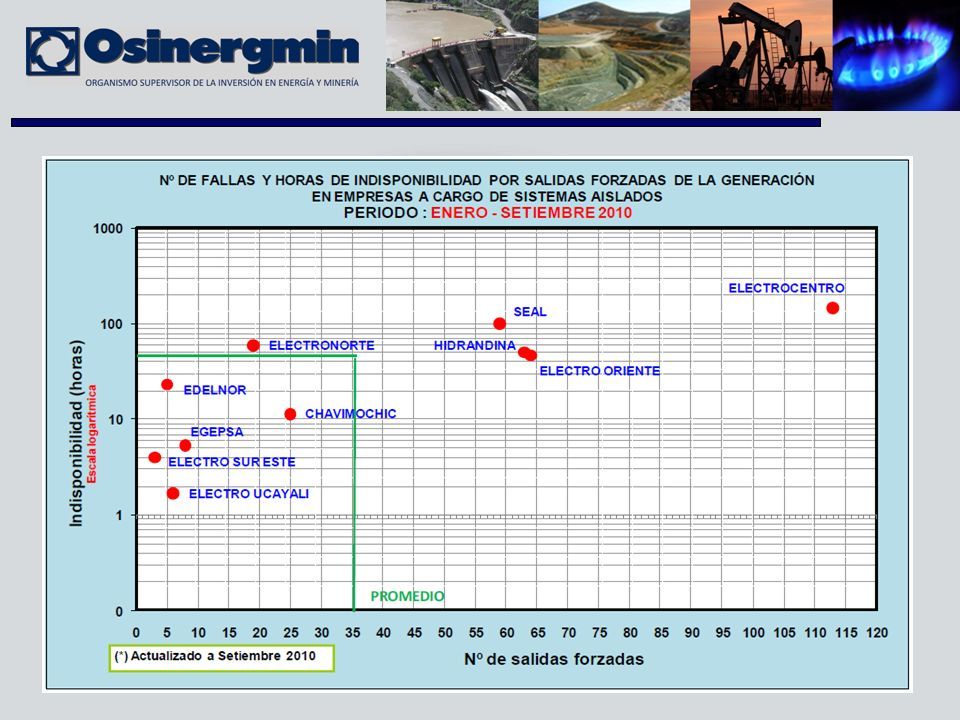Click the ELECTRO UCAYALI data point
The image size is (960, 720).
(x=173, y=493)
